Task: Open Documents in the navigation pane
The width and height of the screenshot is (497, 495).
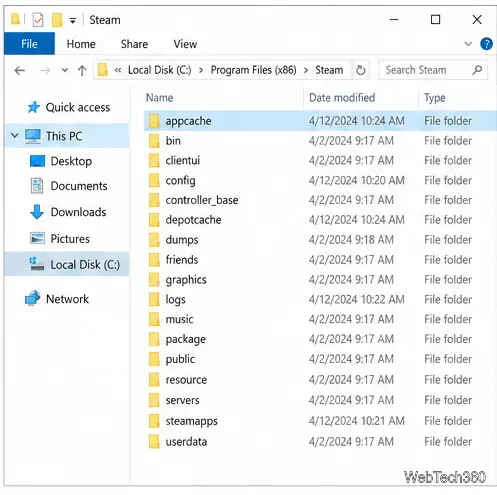Action: [79, 186]
